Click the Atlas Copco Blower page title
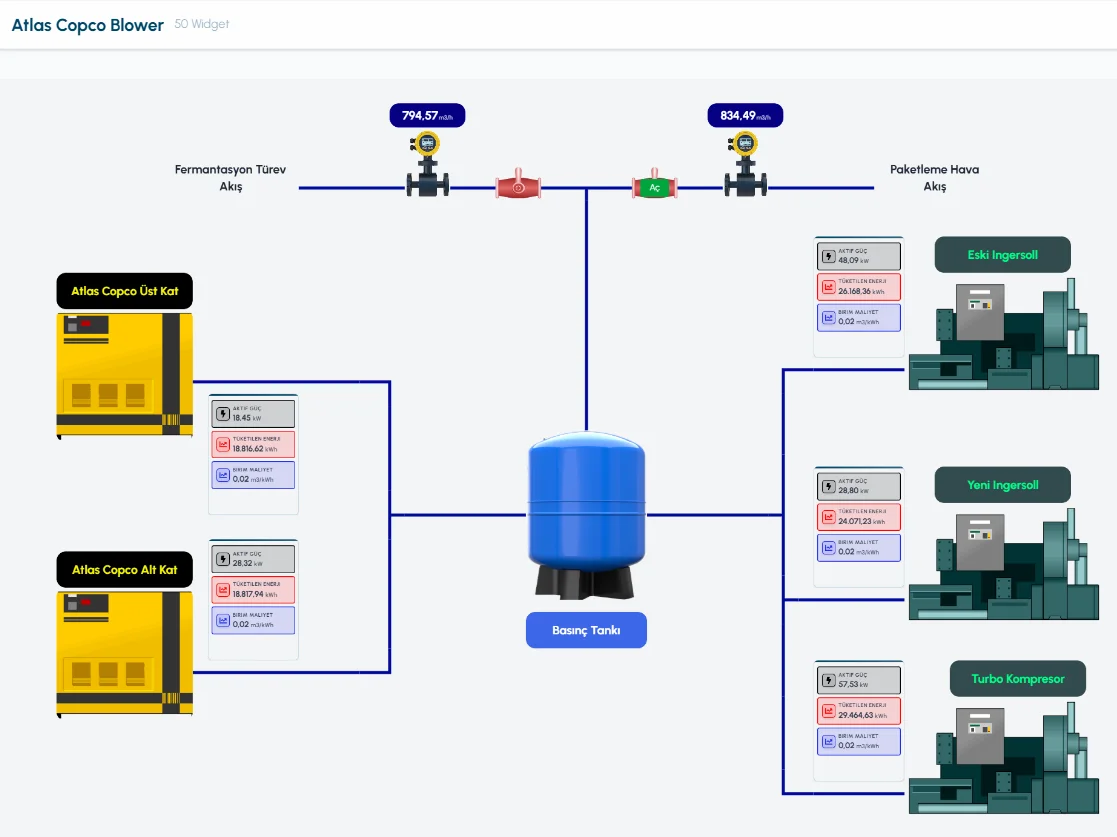The height and width of the screenshot is (837, 1117). pos(88,25)
